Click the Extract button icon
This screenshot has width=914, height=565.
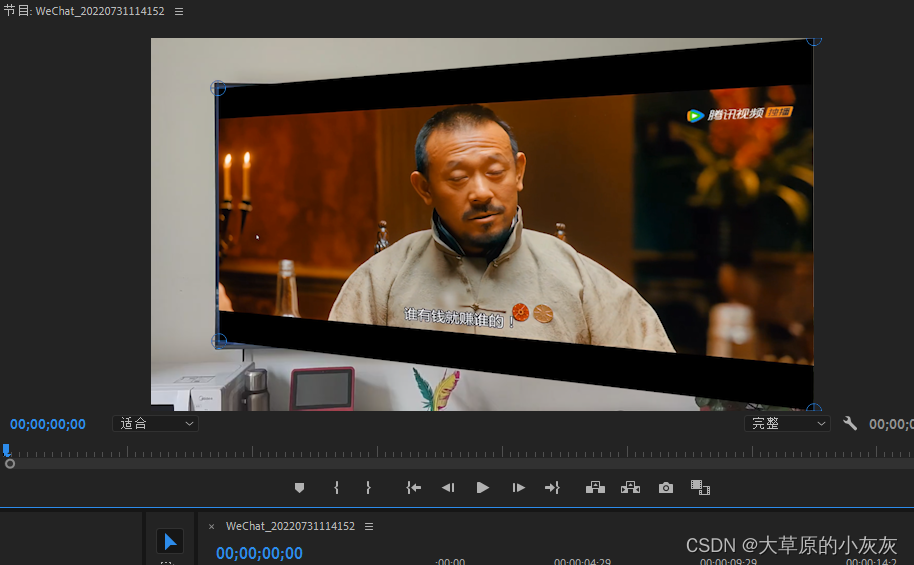pyautogui.click(x=630, y=488)
